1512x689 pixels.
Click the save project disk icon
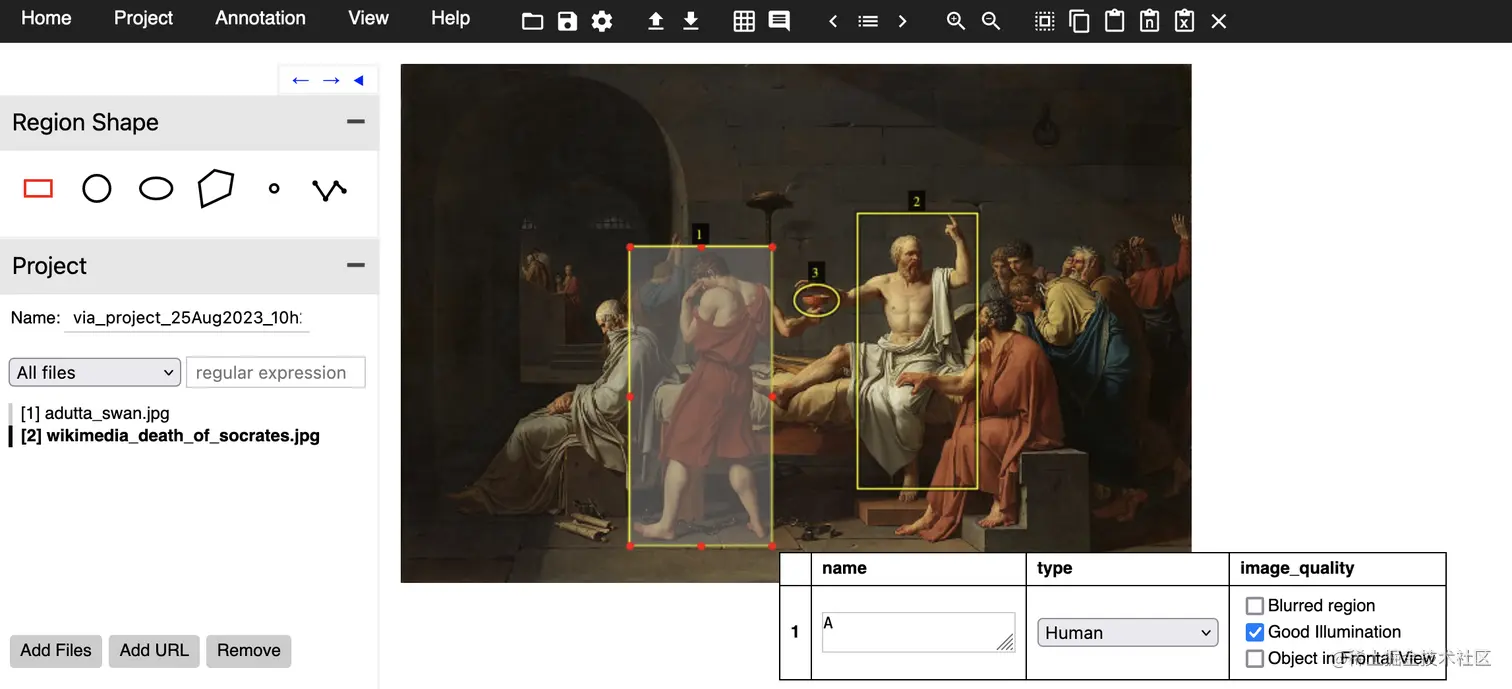pyautogui.click(x=567, y=21)
